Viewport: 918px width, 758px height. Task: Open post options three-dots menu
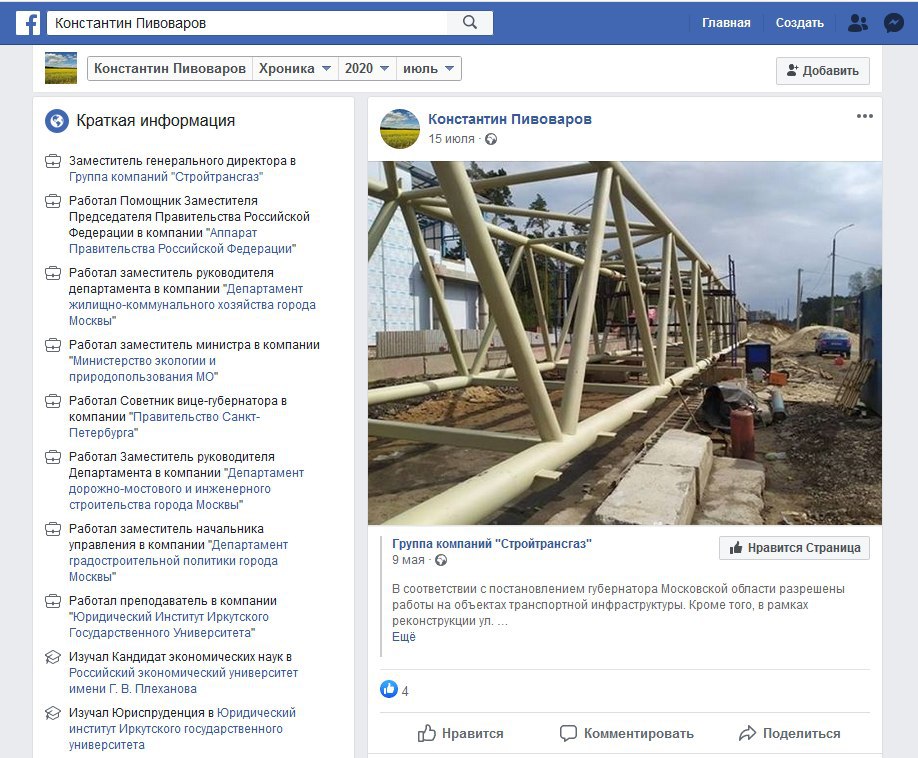[x=865, y=116]
